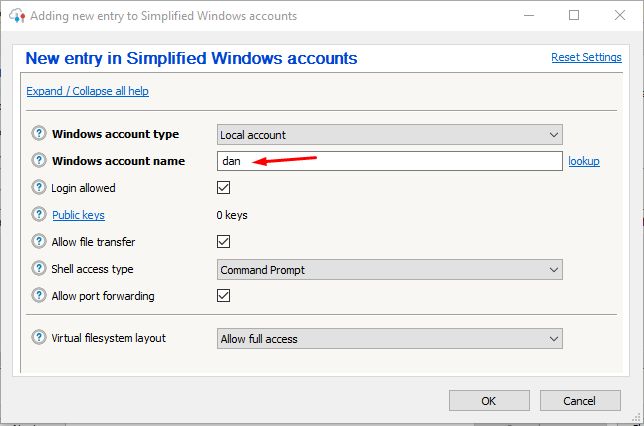Show help icon for Login allowed
The image size is (644, 426).
[x=39, y=187]
